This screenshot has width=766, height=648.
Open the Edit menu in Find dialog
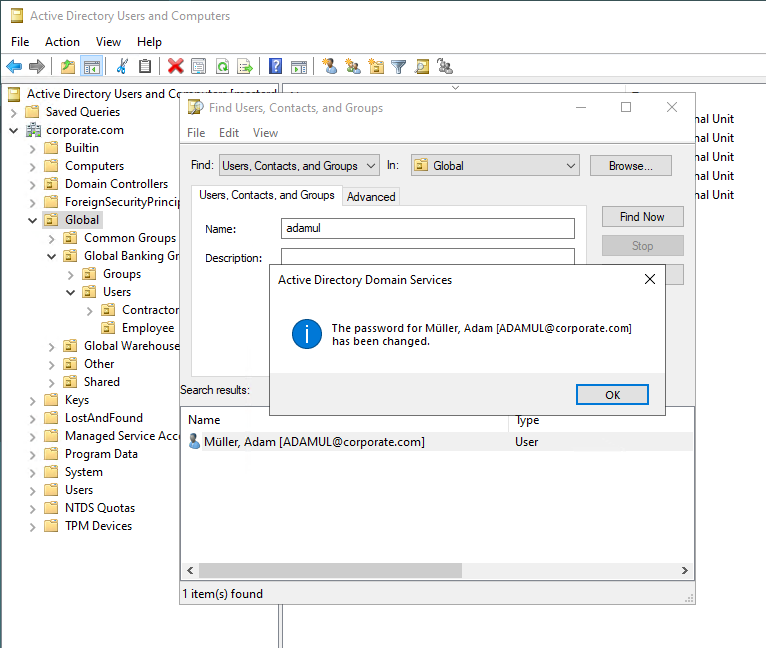[229, 133]
